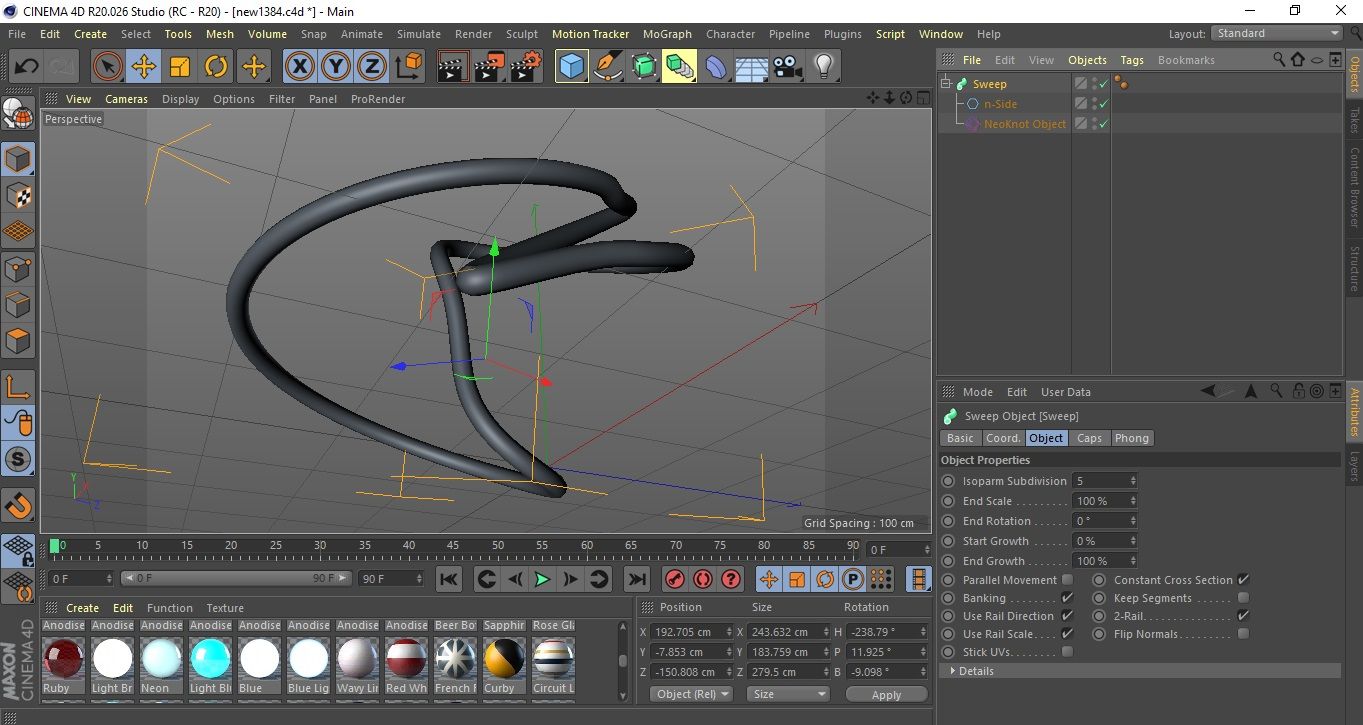Image resolution: width=1363 pixels, height=725 pixels.
Task: Click the End Scale stepper arrows
Action: coord(1133,501)
